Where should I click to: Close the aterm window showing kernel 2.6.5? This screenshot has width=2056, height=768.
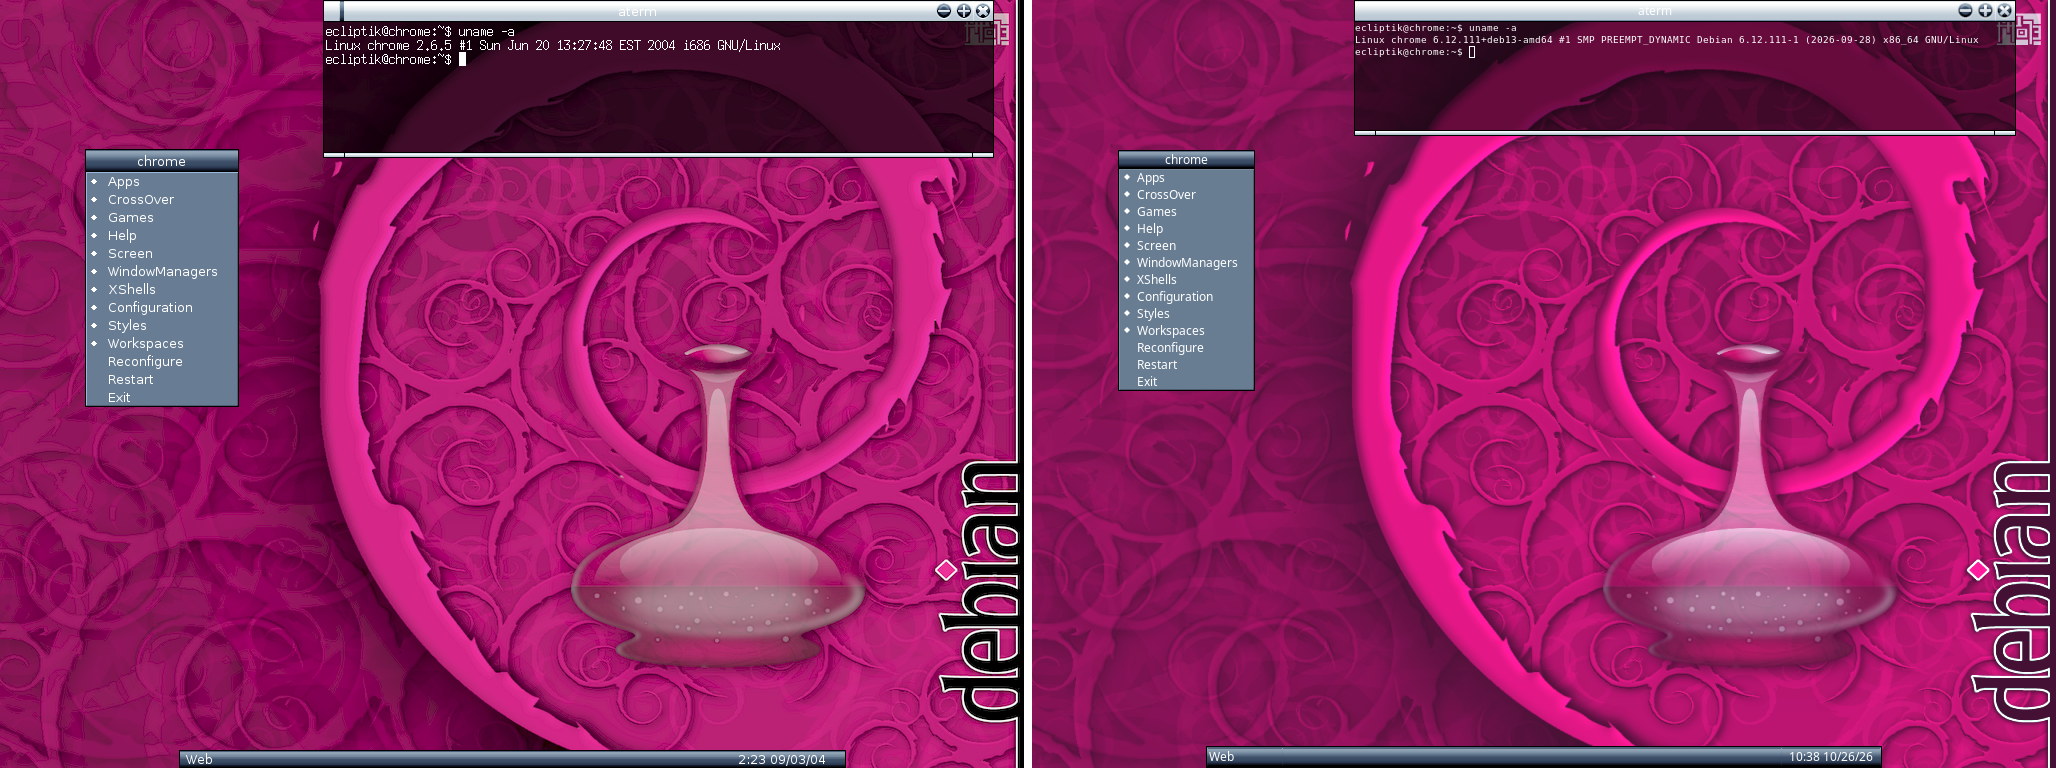point(983,10)
